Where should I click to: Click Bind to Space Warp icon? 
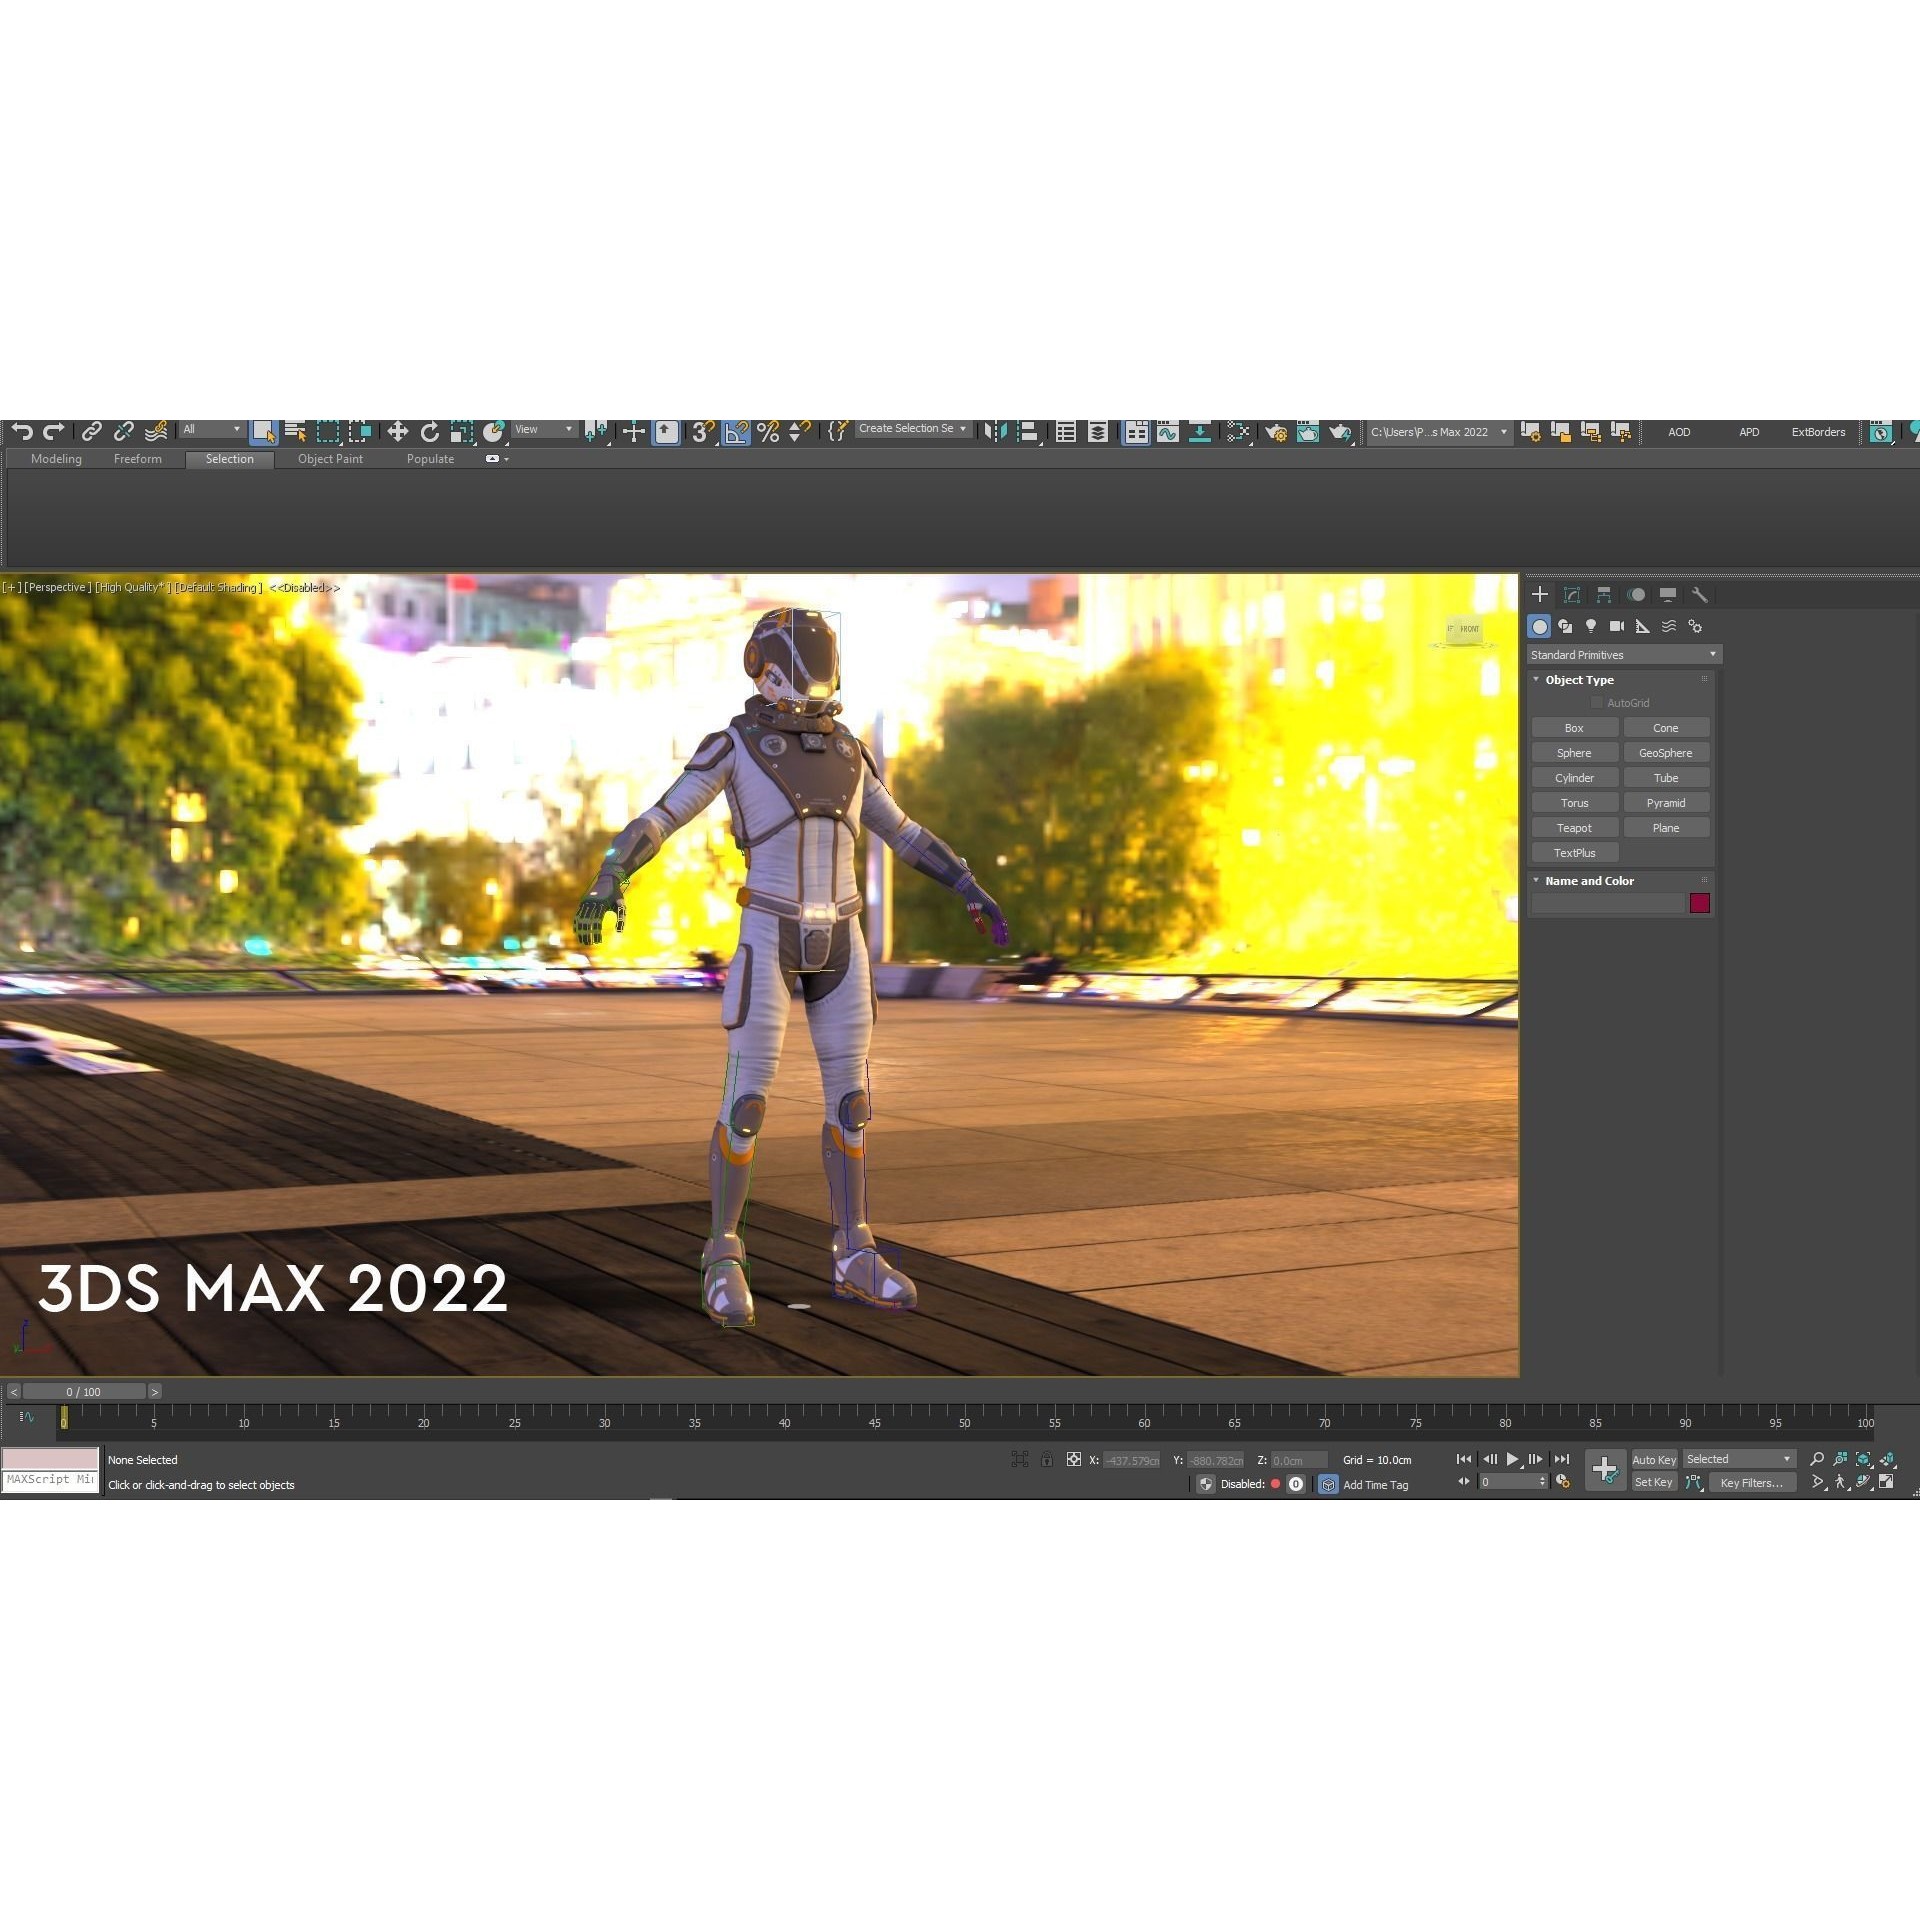tap(156, 431)
